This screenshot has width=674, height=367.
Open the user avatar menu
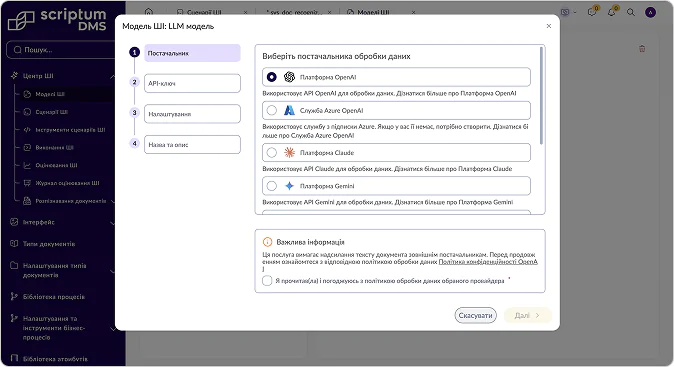(x=650, y=12)
